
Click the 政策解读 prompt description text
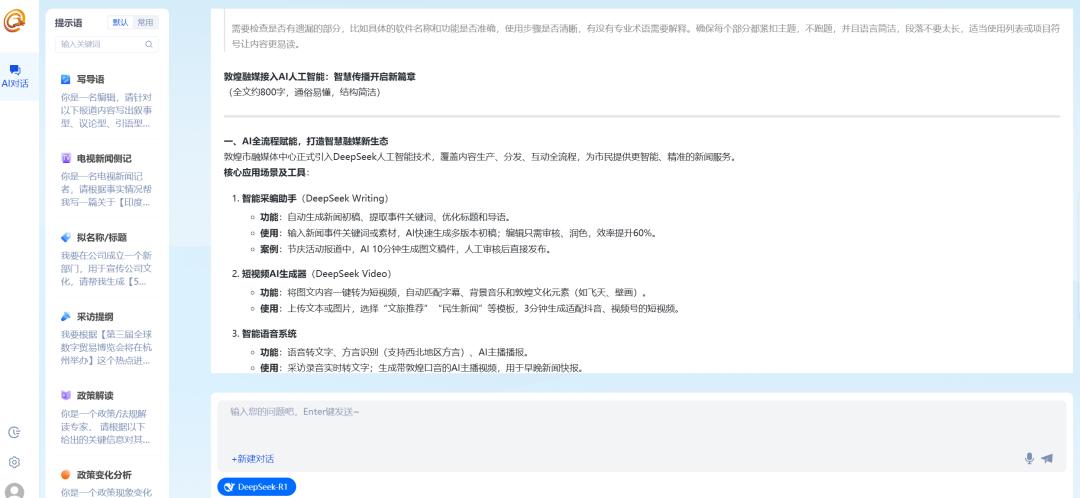coord(106,426)
